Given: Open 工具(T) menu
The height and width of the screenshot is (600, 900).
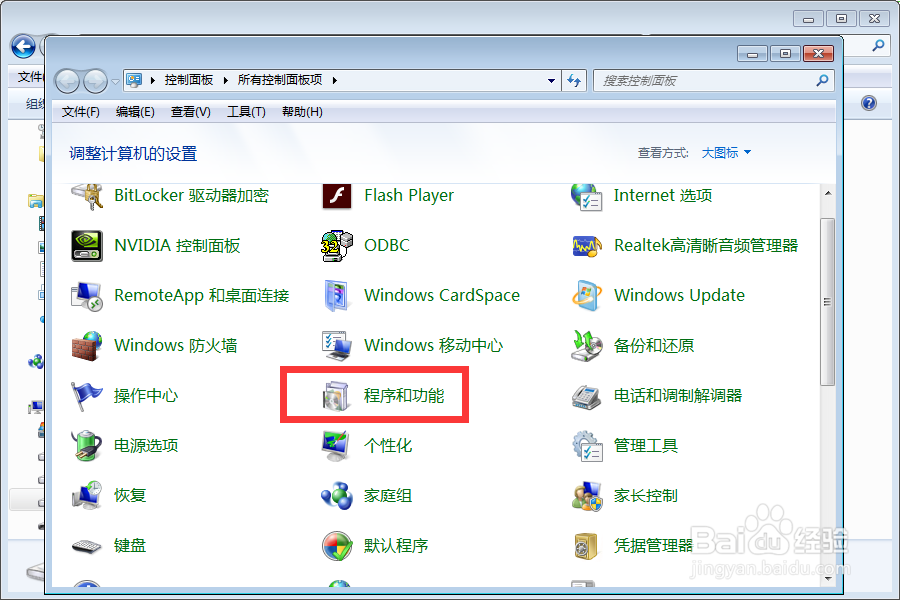Looking at the screenshot, I should (246, 112).
